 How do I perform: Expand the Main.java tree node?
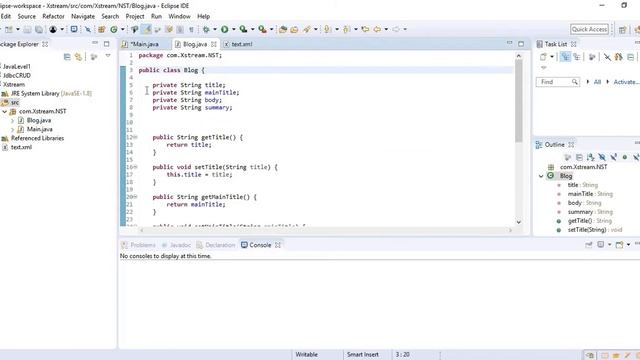pyautogui.click(x=12, y=129)
